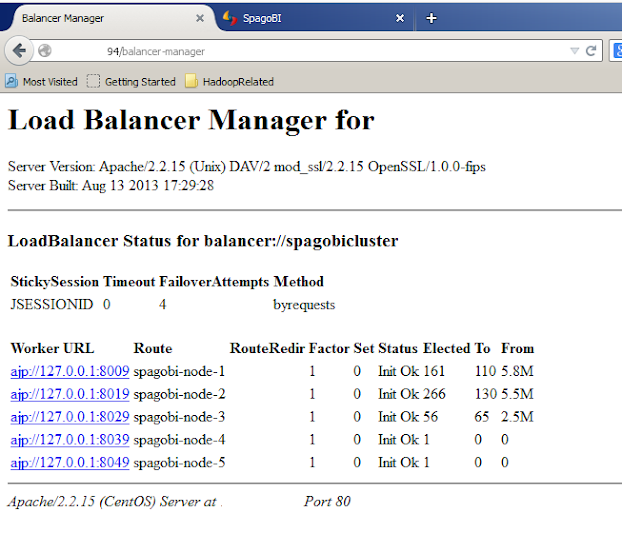Click the Port 80 footer text
The image size is (622, 533).
click(x=327, y=502)
